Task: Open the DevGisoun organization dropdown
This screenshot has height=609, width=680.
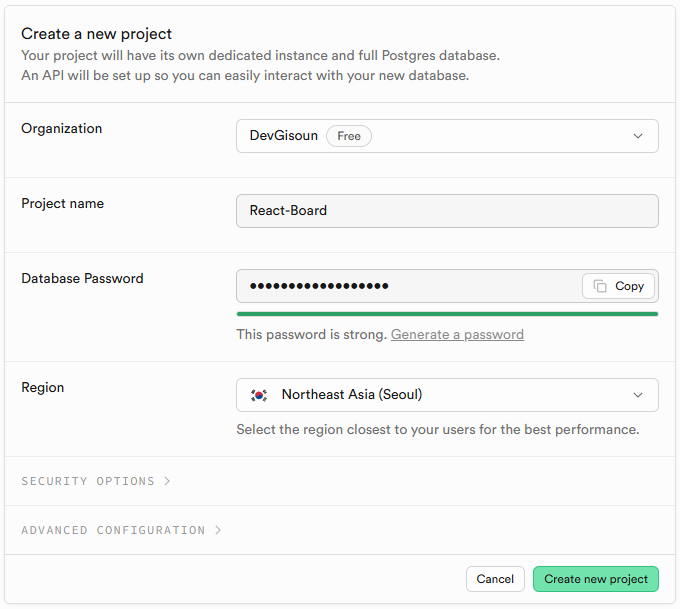Action: (447, 136)
